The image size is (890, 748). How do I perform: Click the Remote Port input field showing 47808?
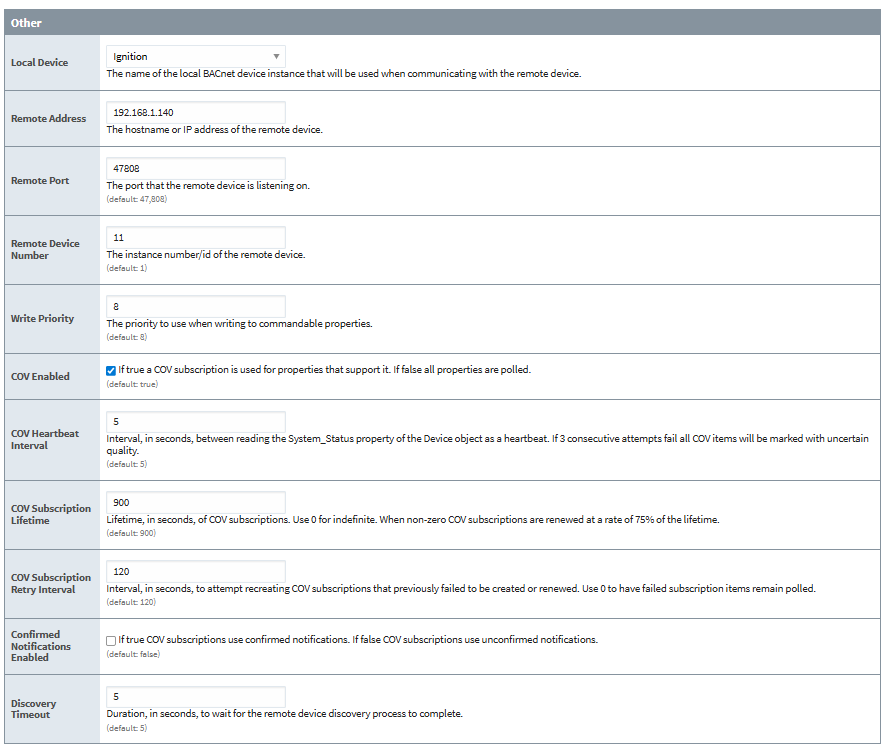point(195,169)
